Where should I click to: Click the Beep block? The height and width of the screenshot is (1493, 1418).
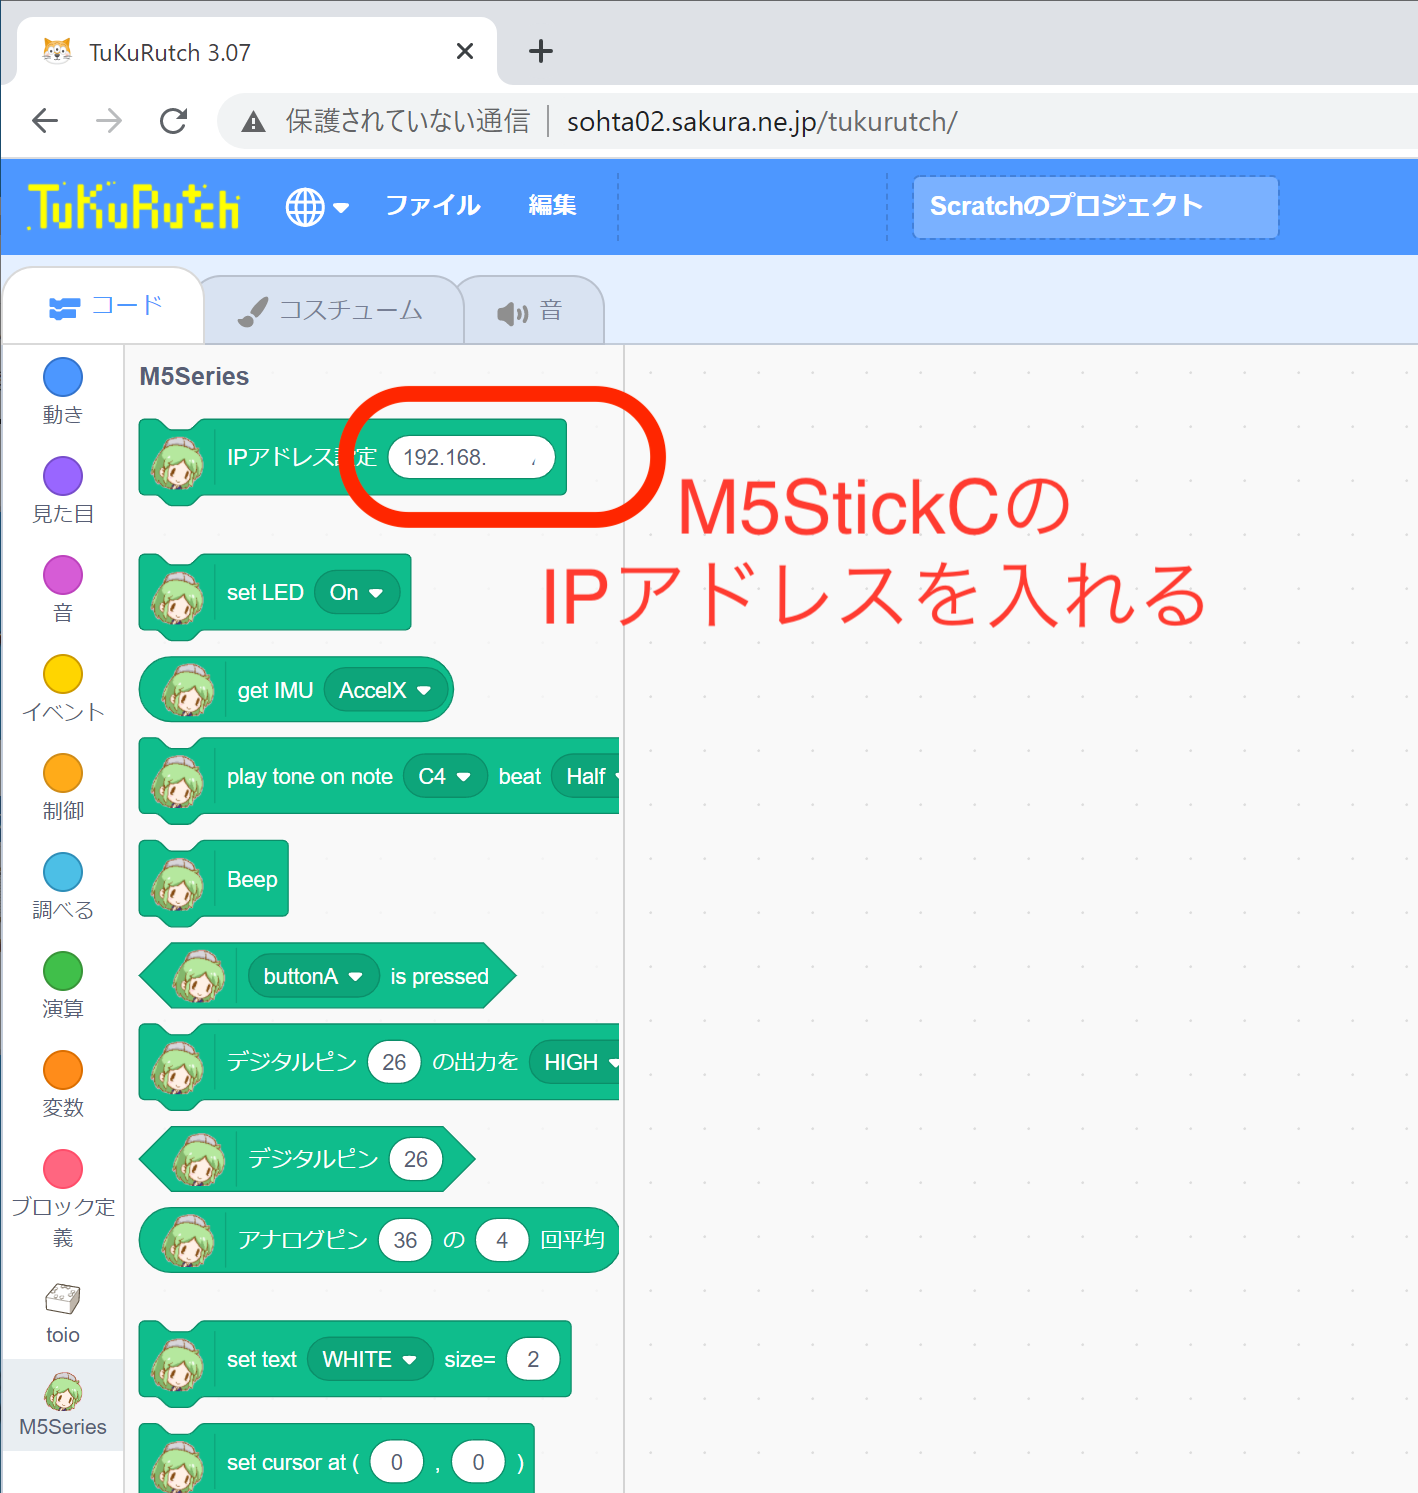[x=214, y=879]
